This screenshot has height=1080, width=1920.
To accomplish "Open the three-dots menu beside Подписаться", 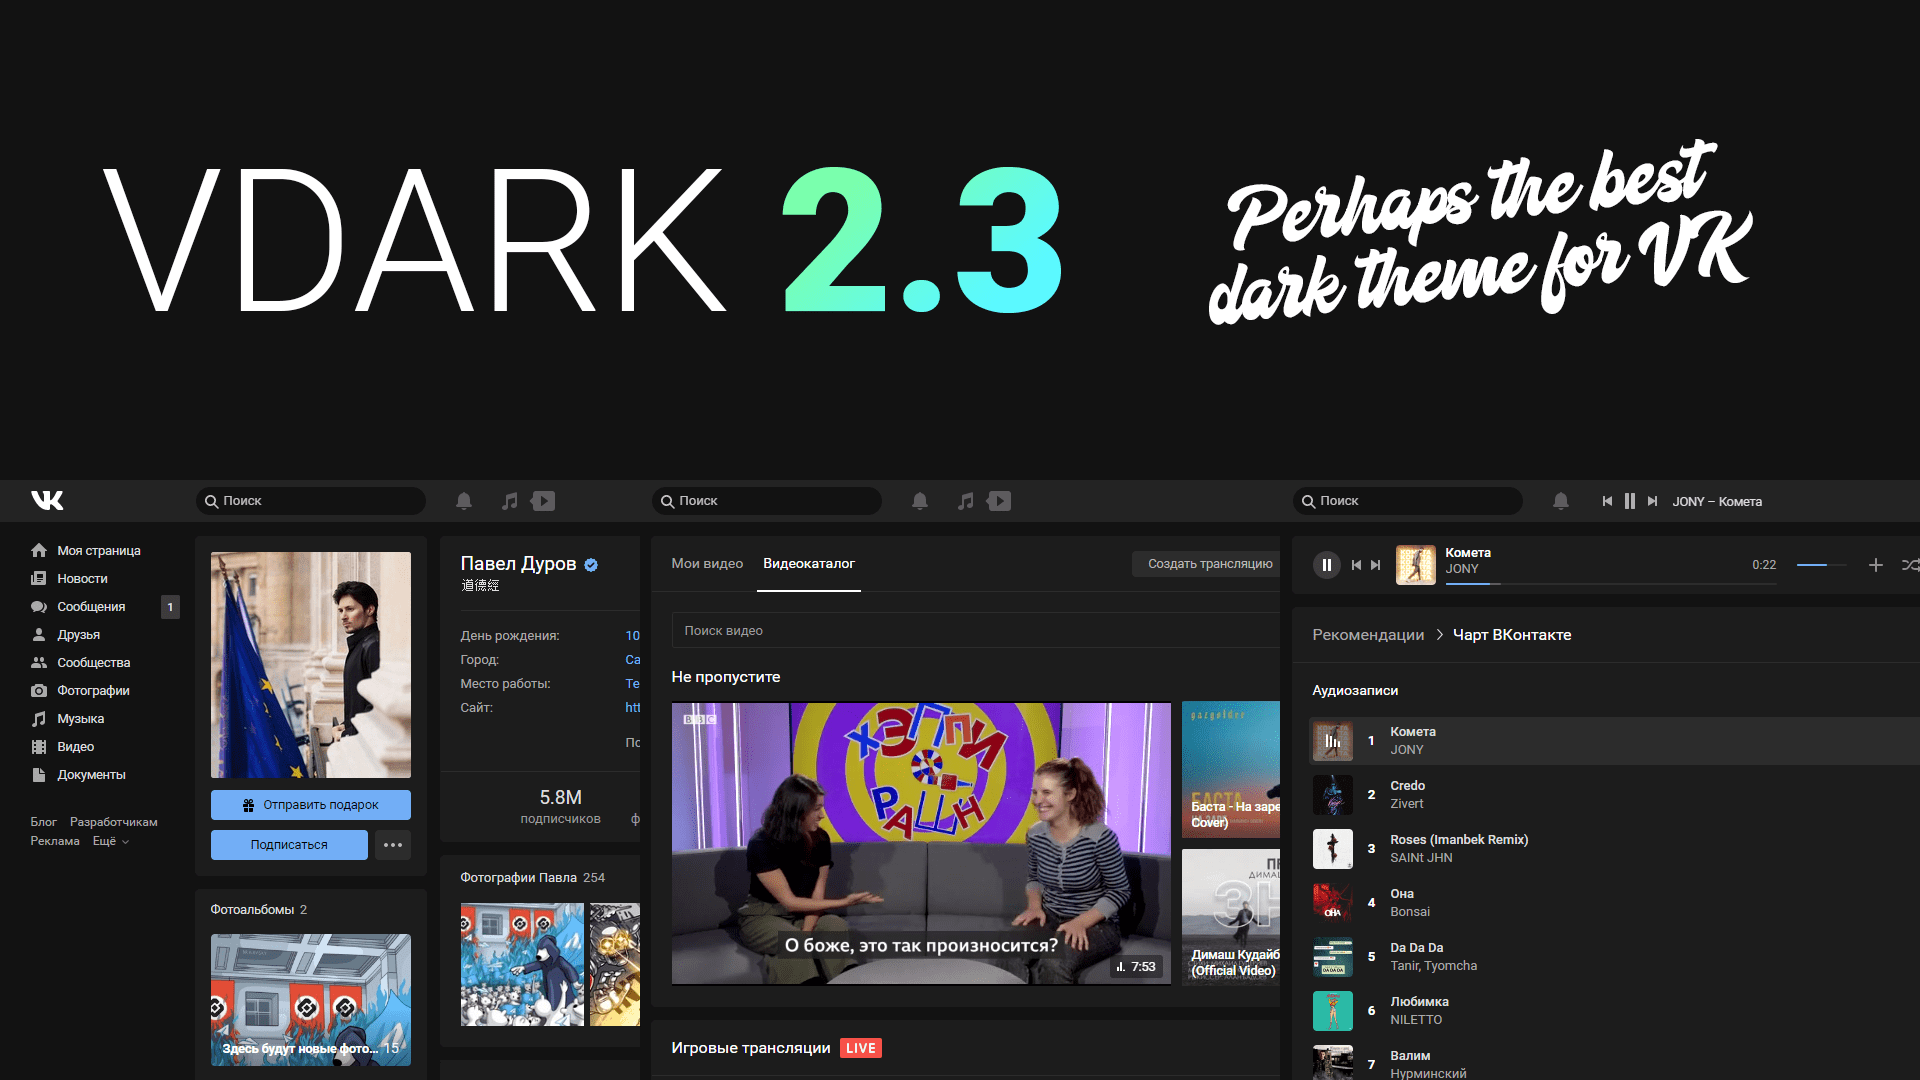I will coord(393,845).
